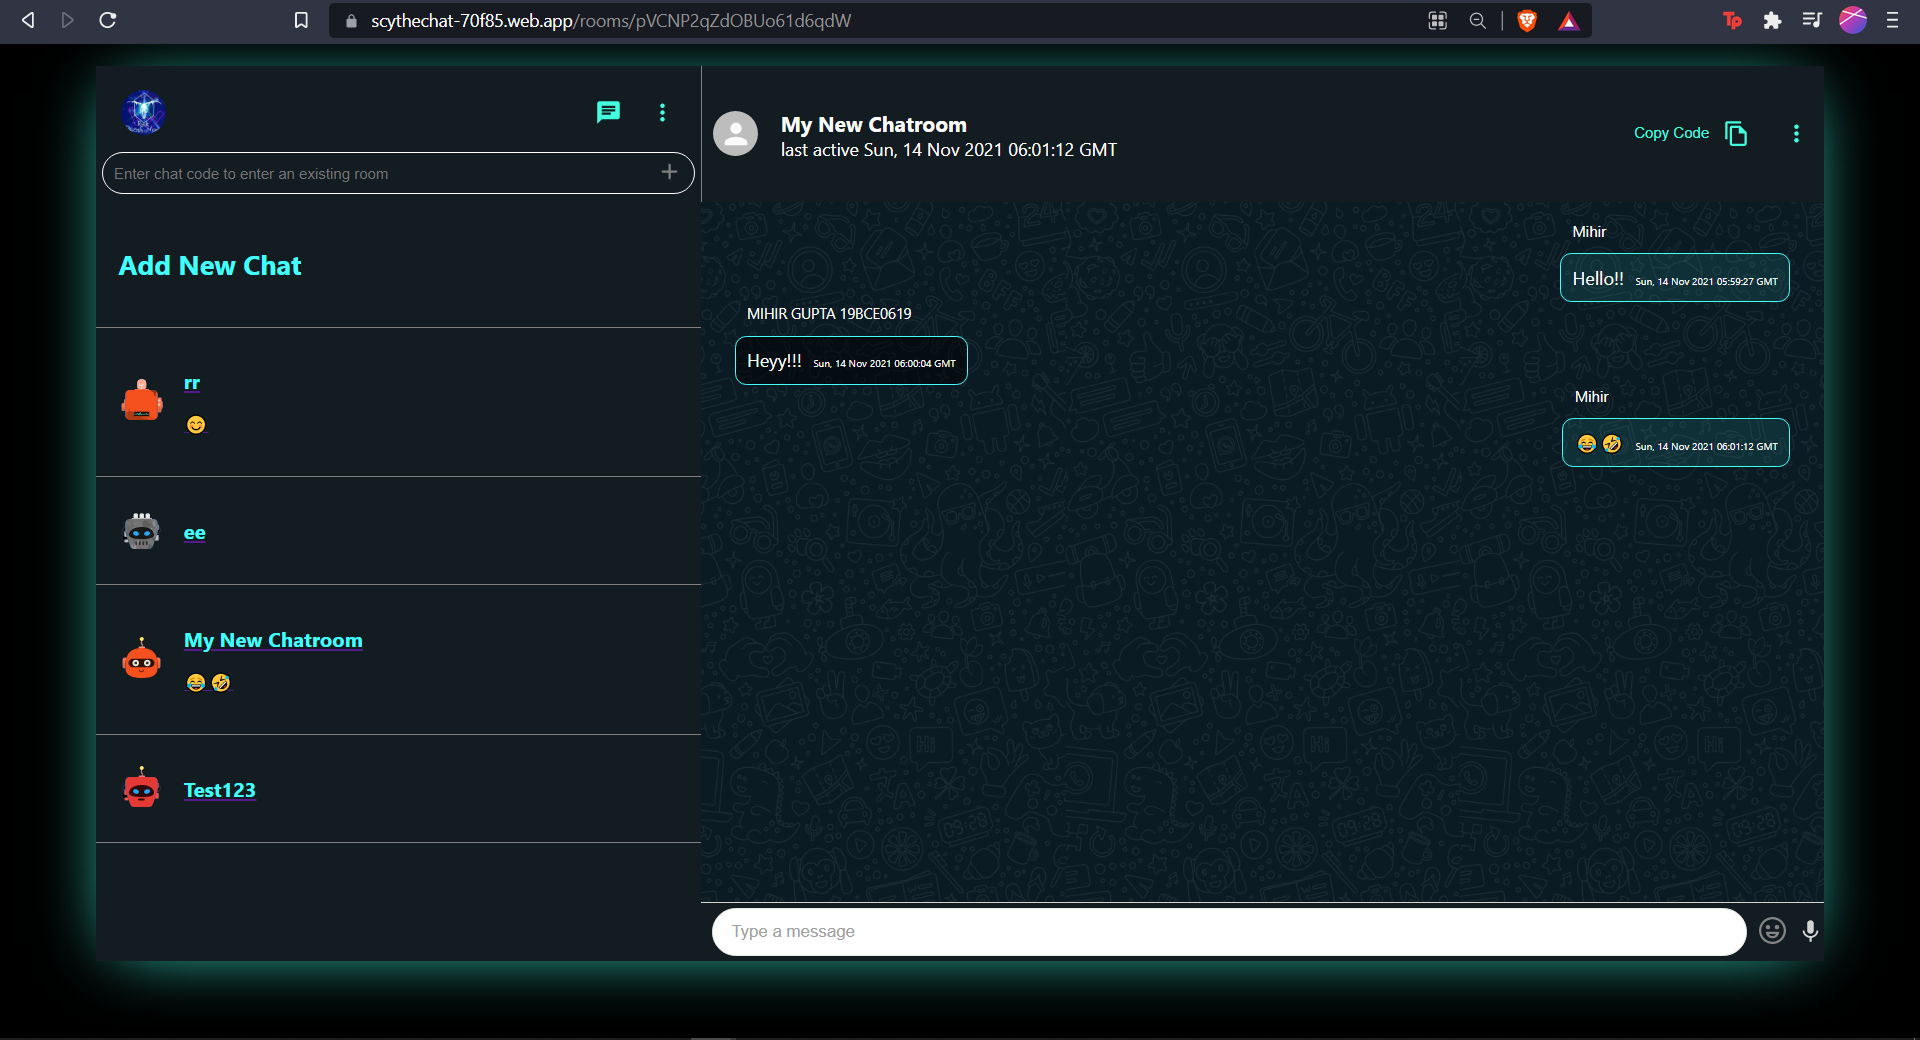The width and height of the screenshot is (1920, 1040).
Task: Open the My New Chatroom conversation
Action: pyautogui.click(x=273, y=640)
